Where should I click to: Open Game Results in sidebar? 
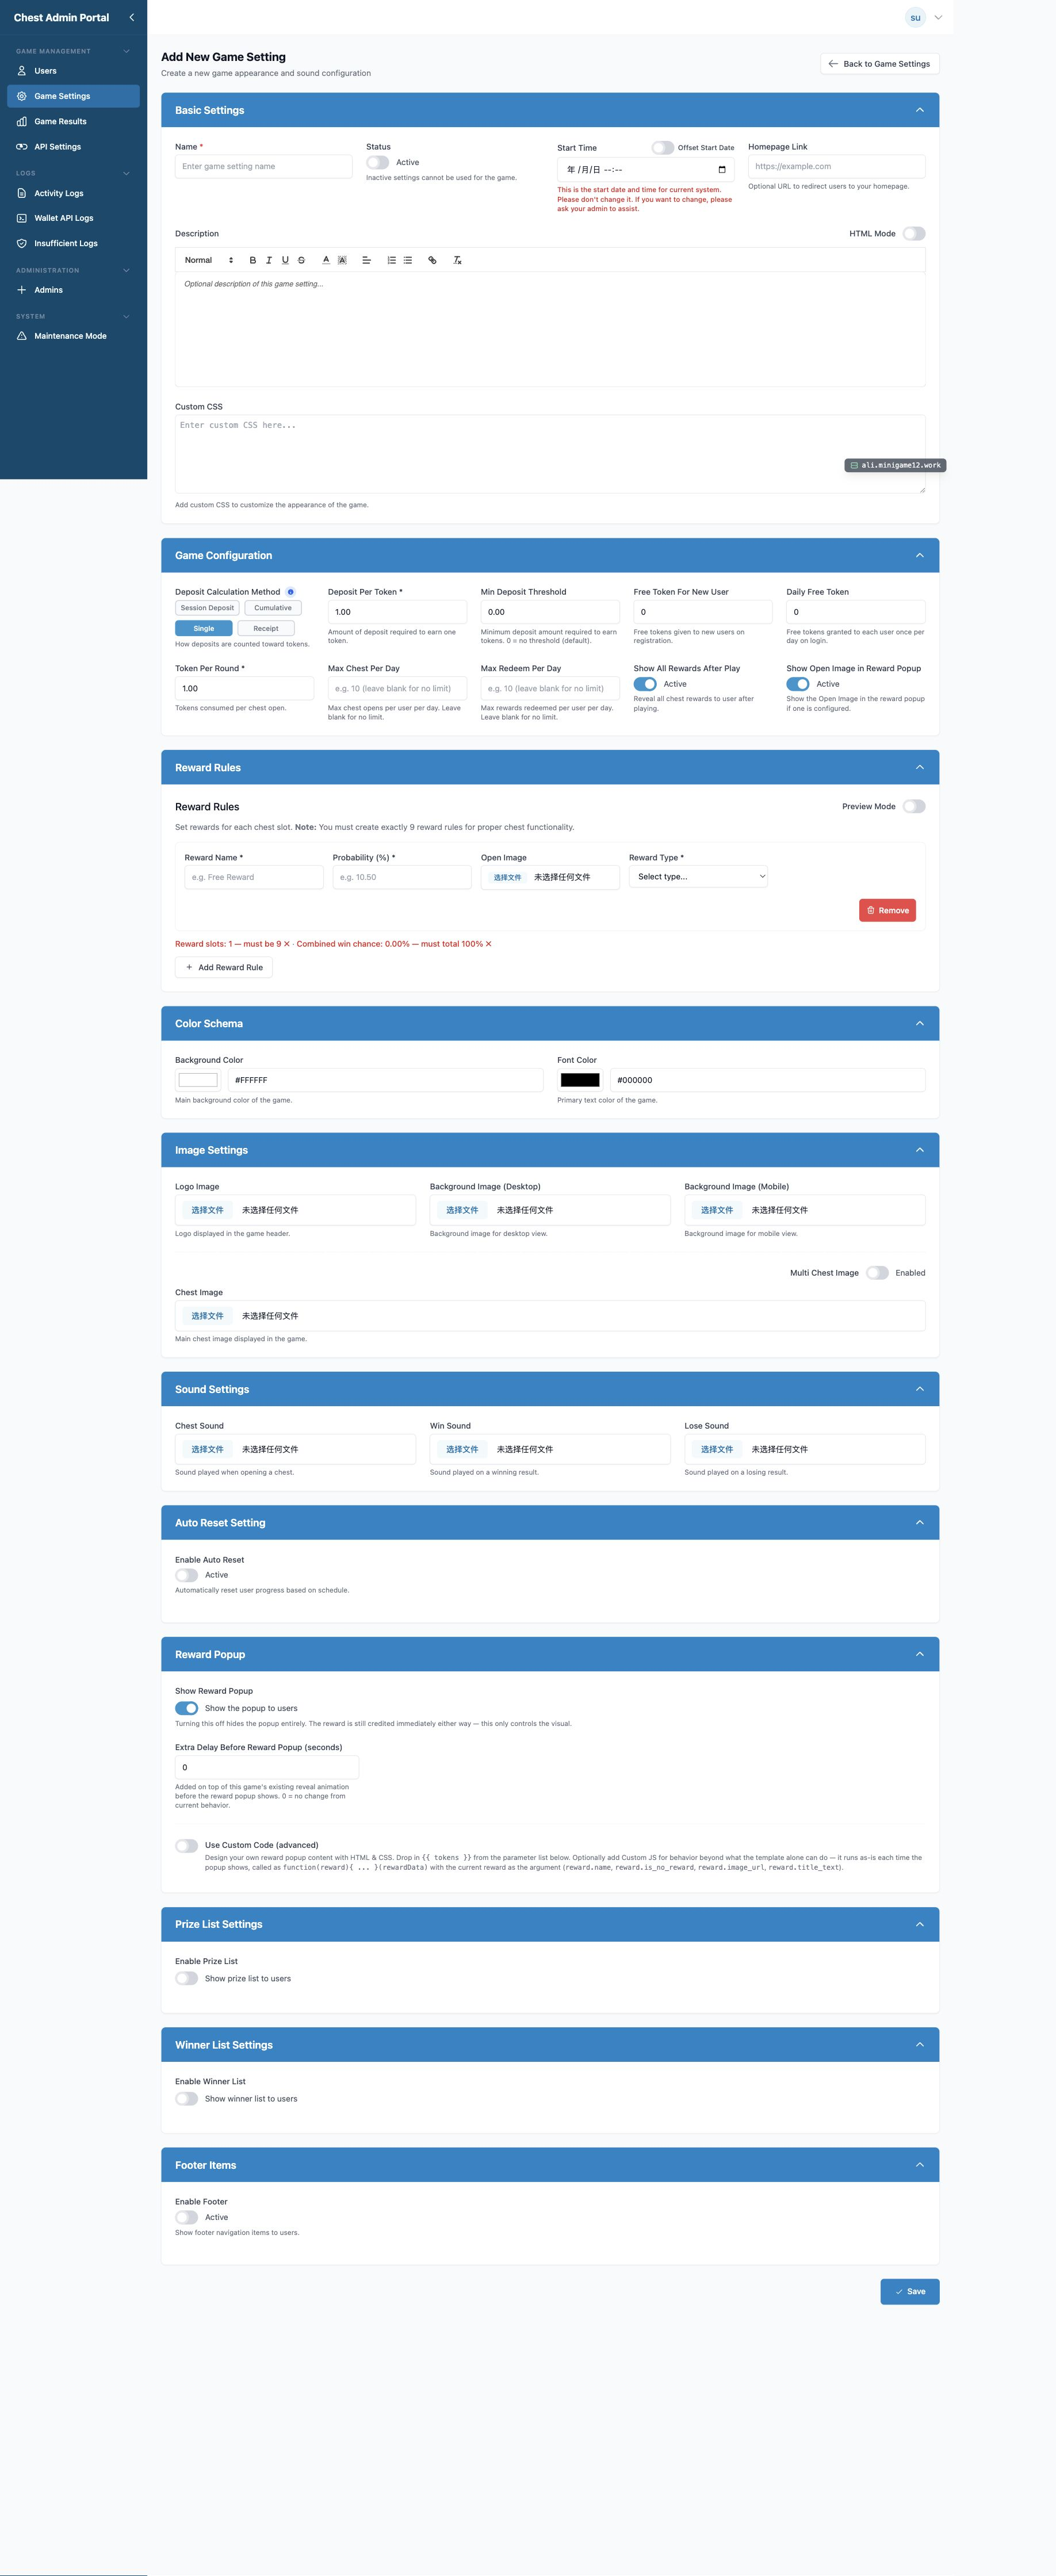[x=73, y=121]
